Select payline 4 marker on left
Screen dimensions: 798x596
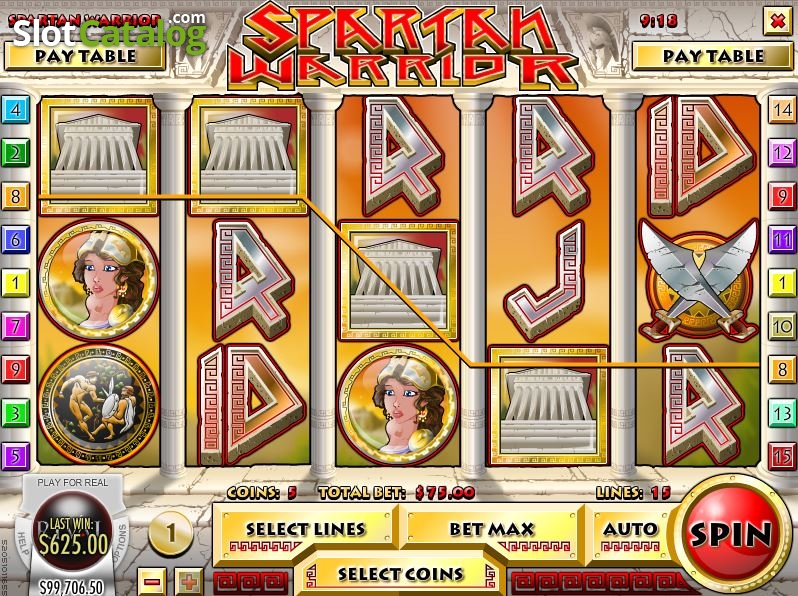click(16, 109)
